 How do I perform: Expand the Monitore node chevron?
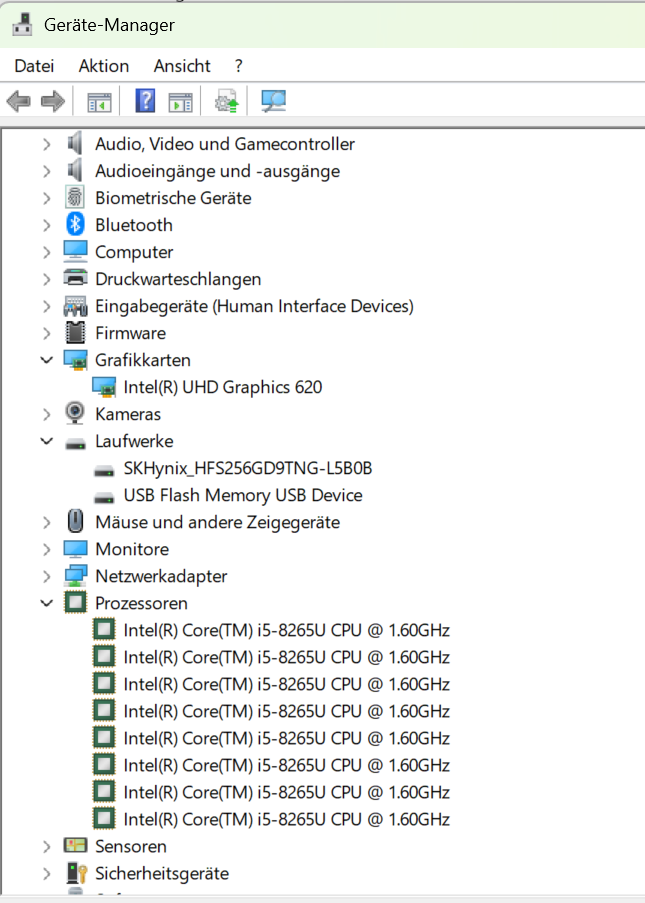click(47, 549)
